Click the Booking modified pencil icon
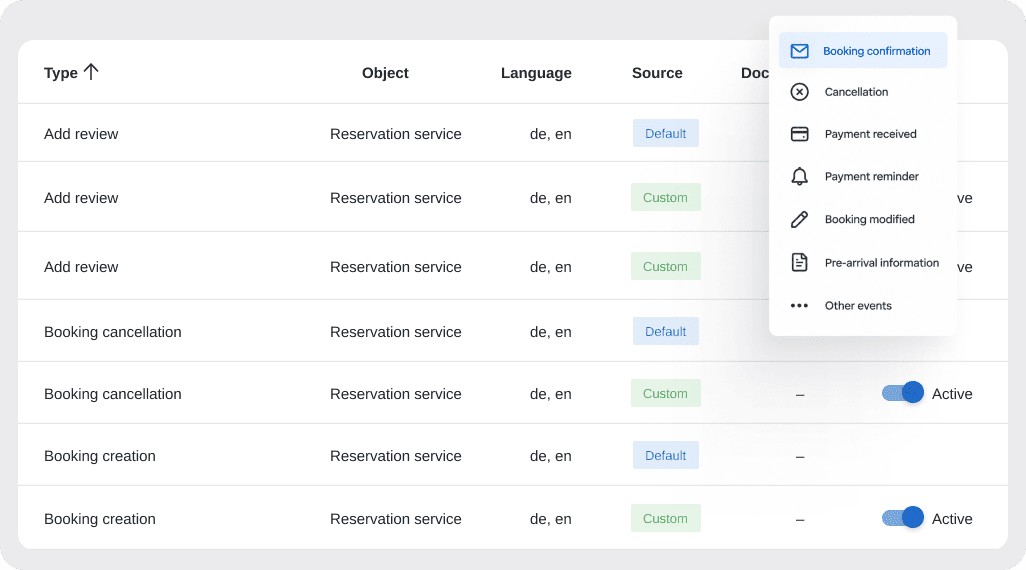Viewport: 1026px width, 570px height. click(x=799, y=219)
